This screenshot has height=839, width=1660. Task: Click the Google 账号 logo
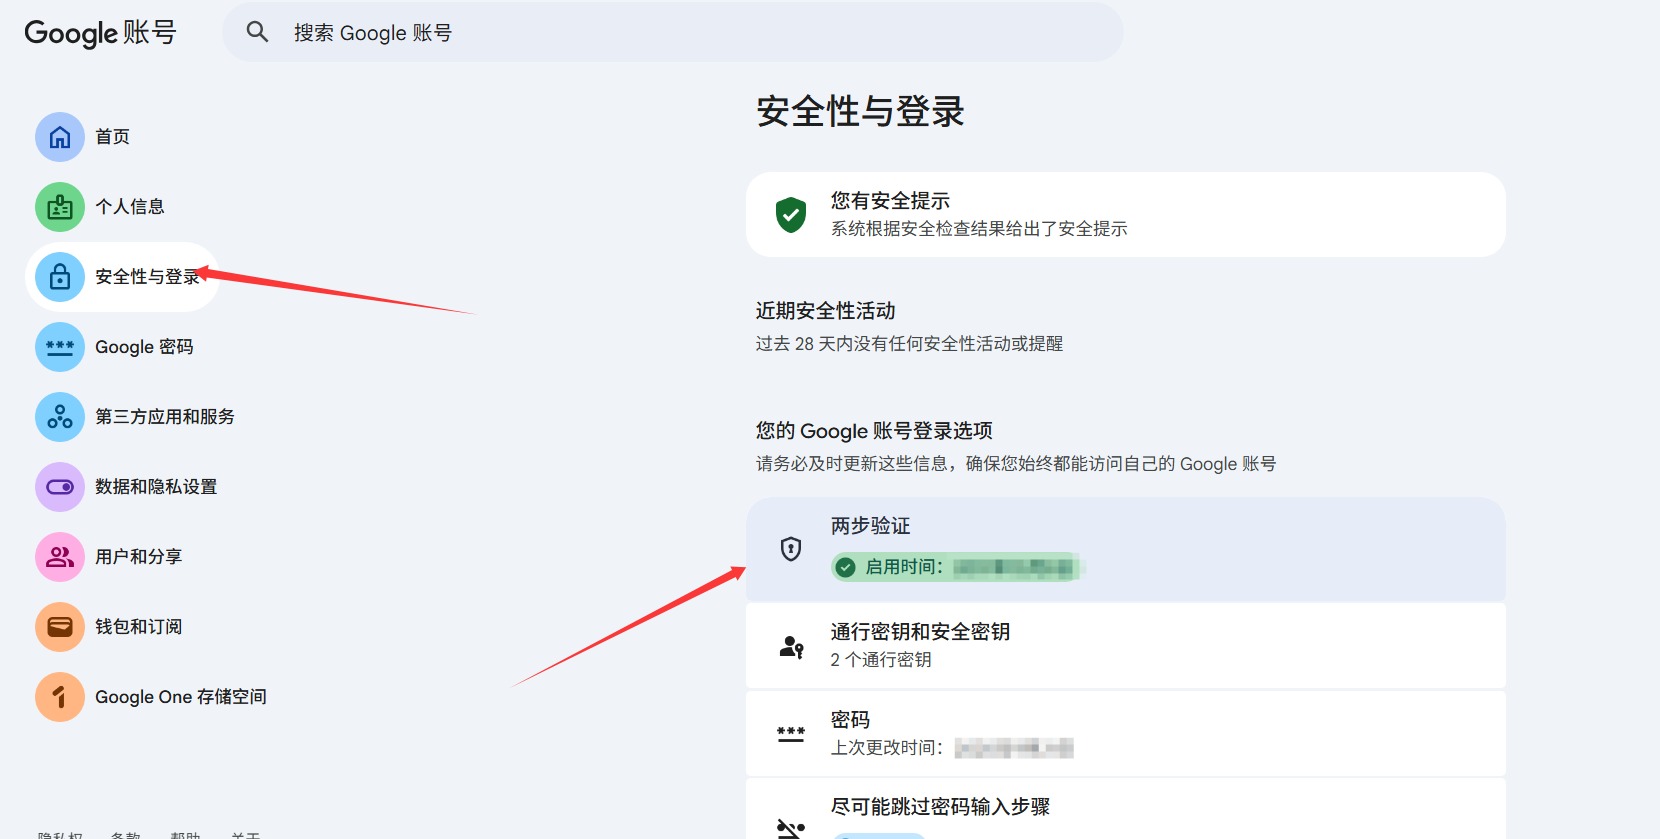[100, 33]
